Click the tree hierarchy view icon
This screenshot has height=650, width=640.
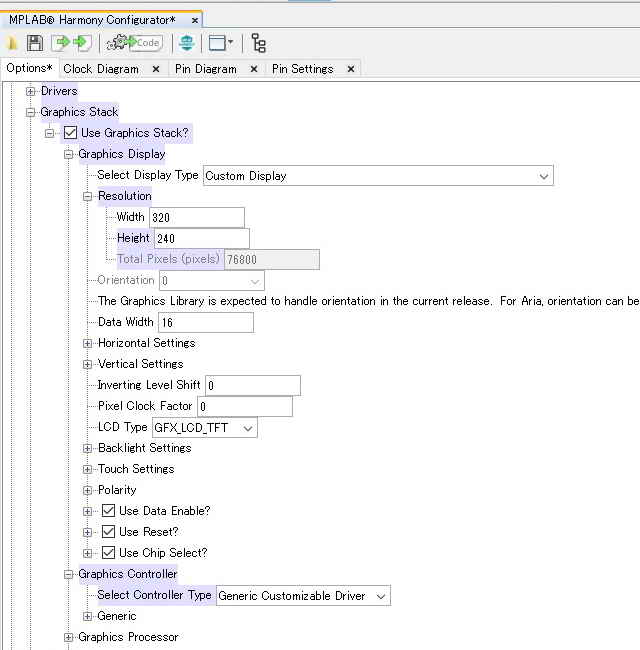tap(259, 43)
